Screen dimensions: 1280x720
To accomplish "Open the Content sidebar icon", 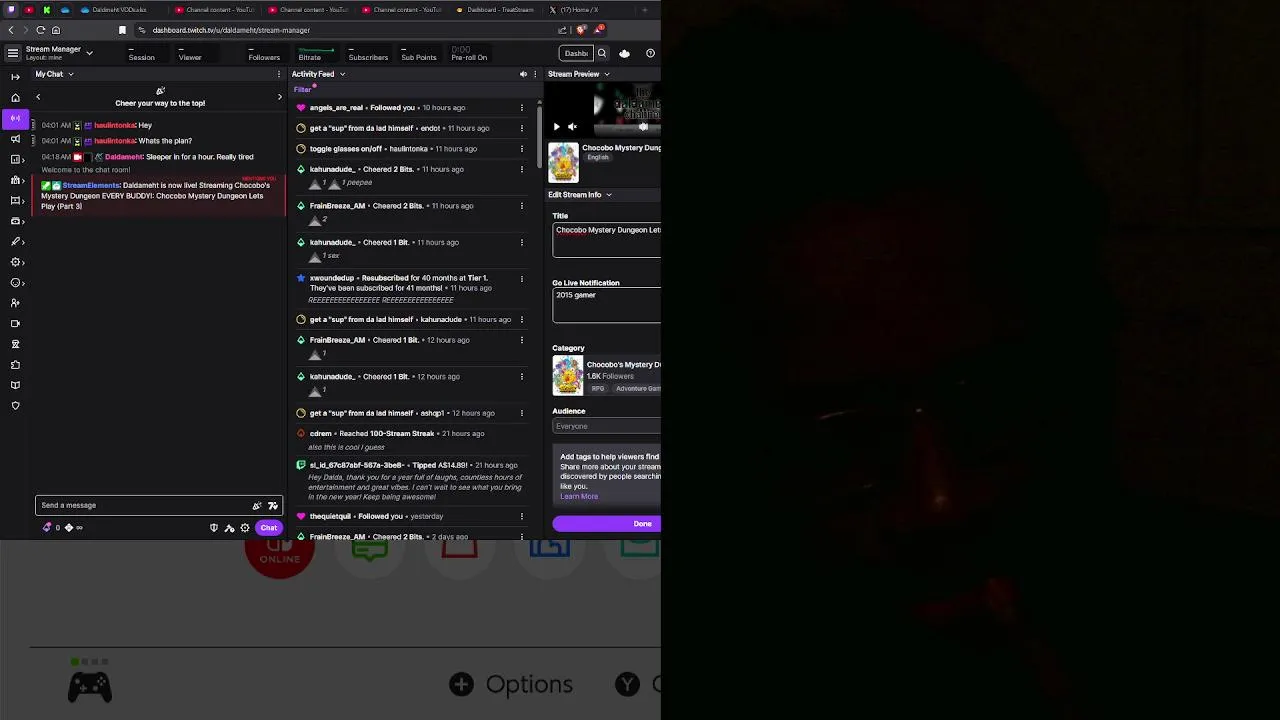I will tap(15, 201).
